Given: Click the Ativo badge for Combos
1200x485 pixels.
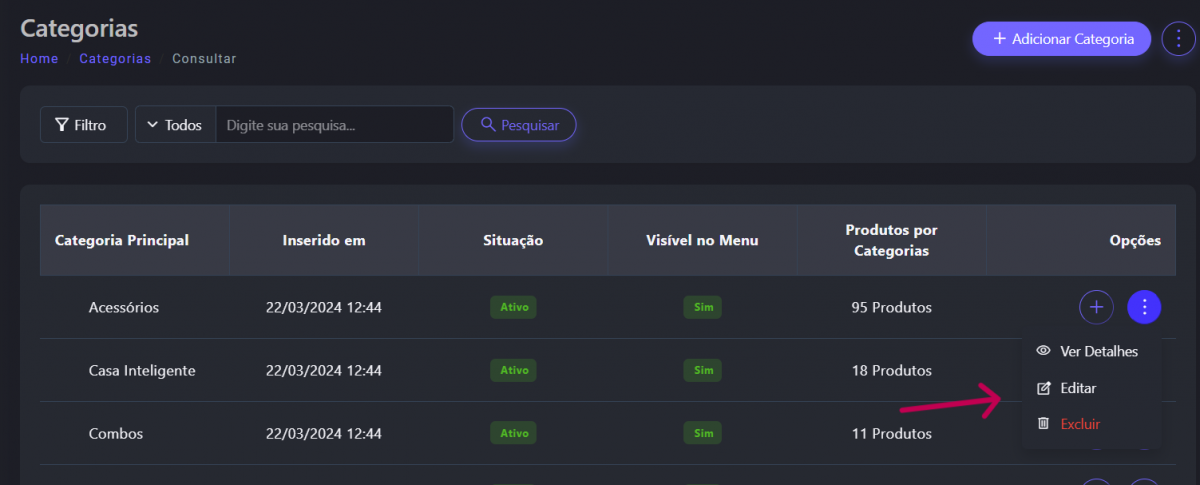Looking at the screenshot, I should click(x=513, y=434).
